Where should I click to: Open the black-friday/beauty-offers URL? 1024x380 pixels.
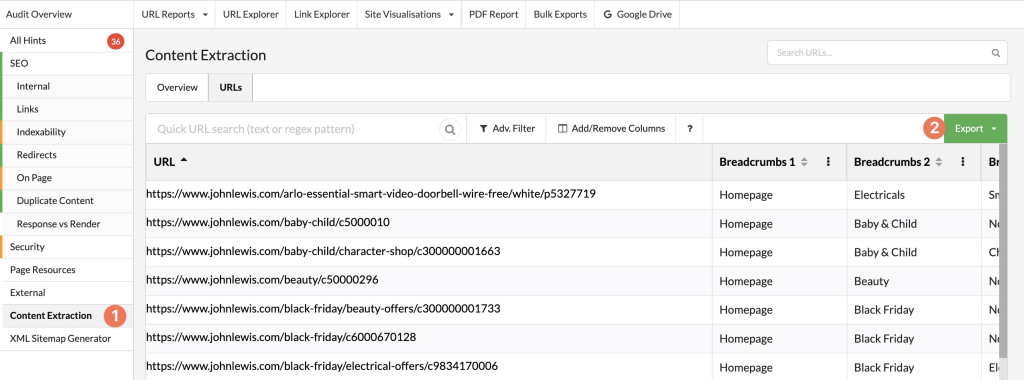[323, 309]
